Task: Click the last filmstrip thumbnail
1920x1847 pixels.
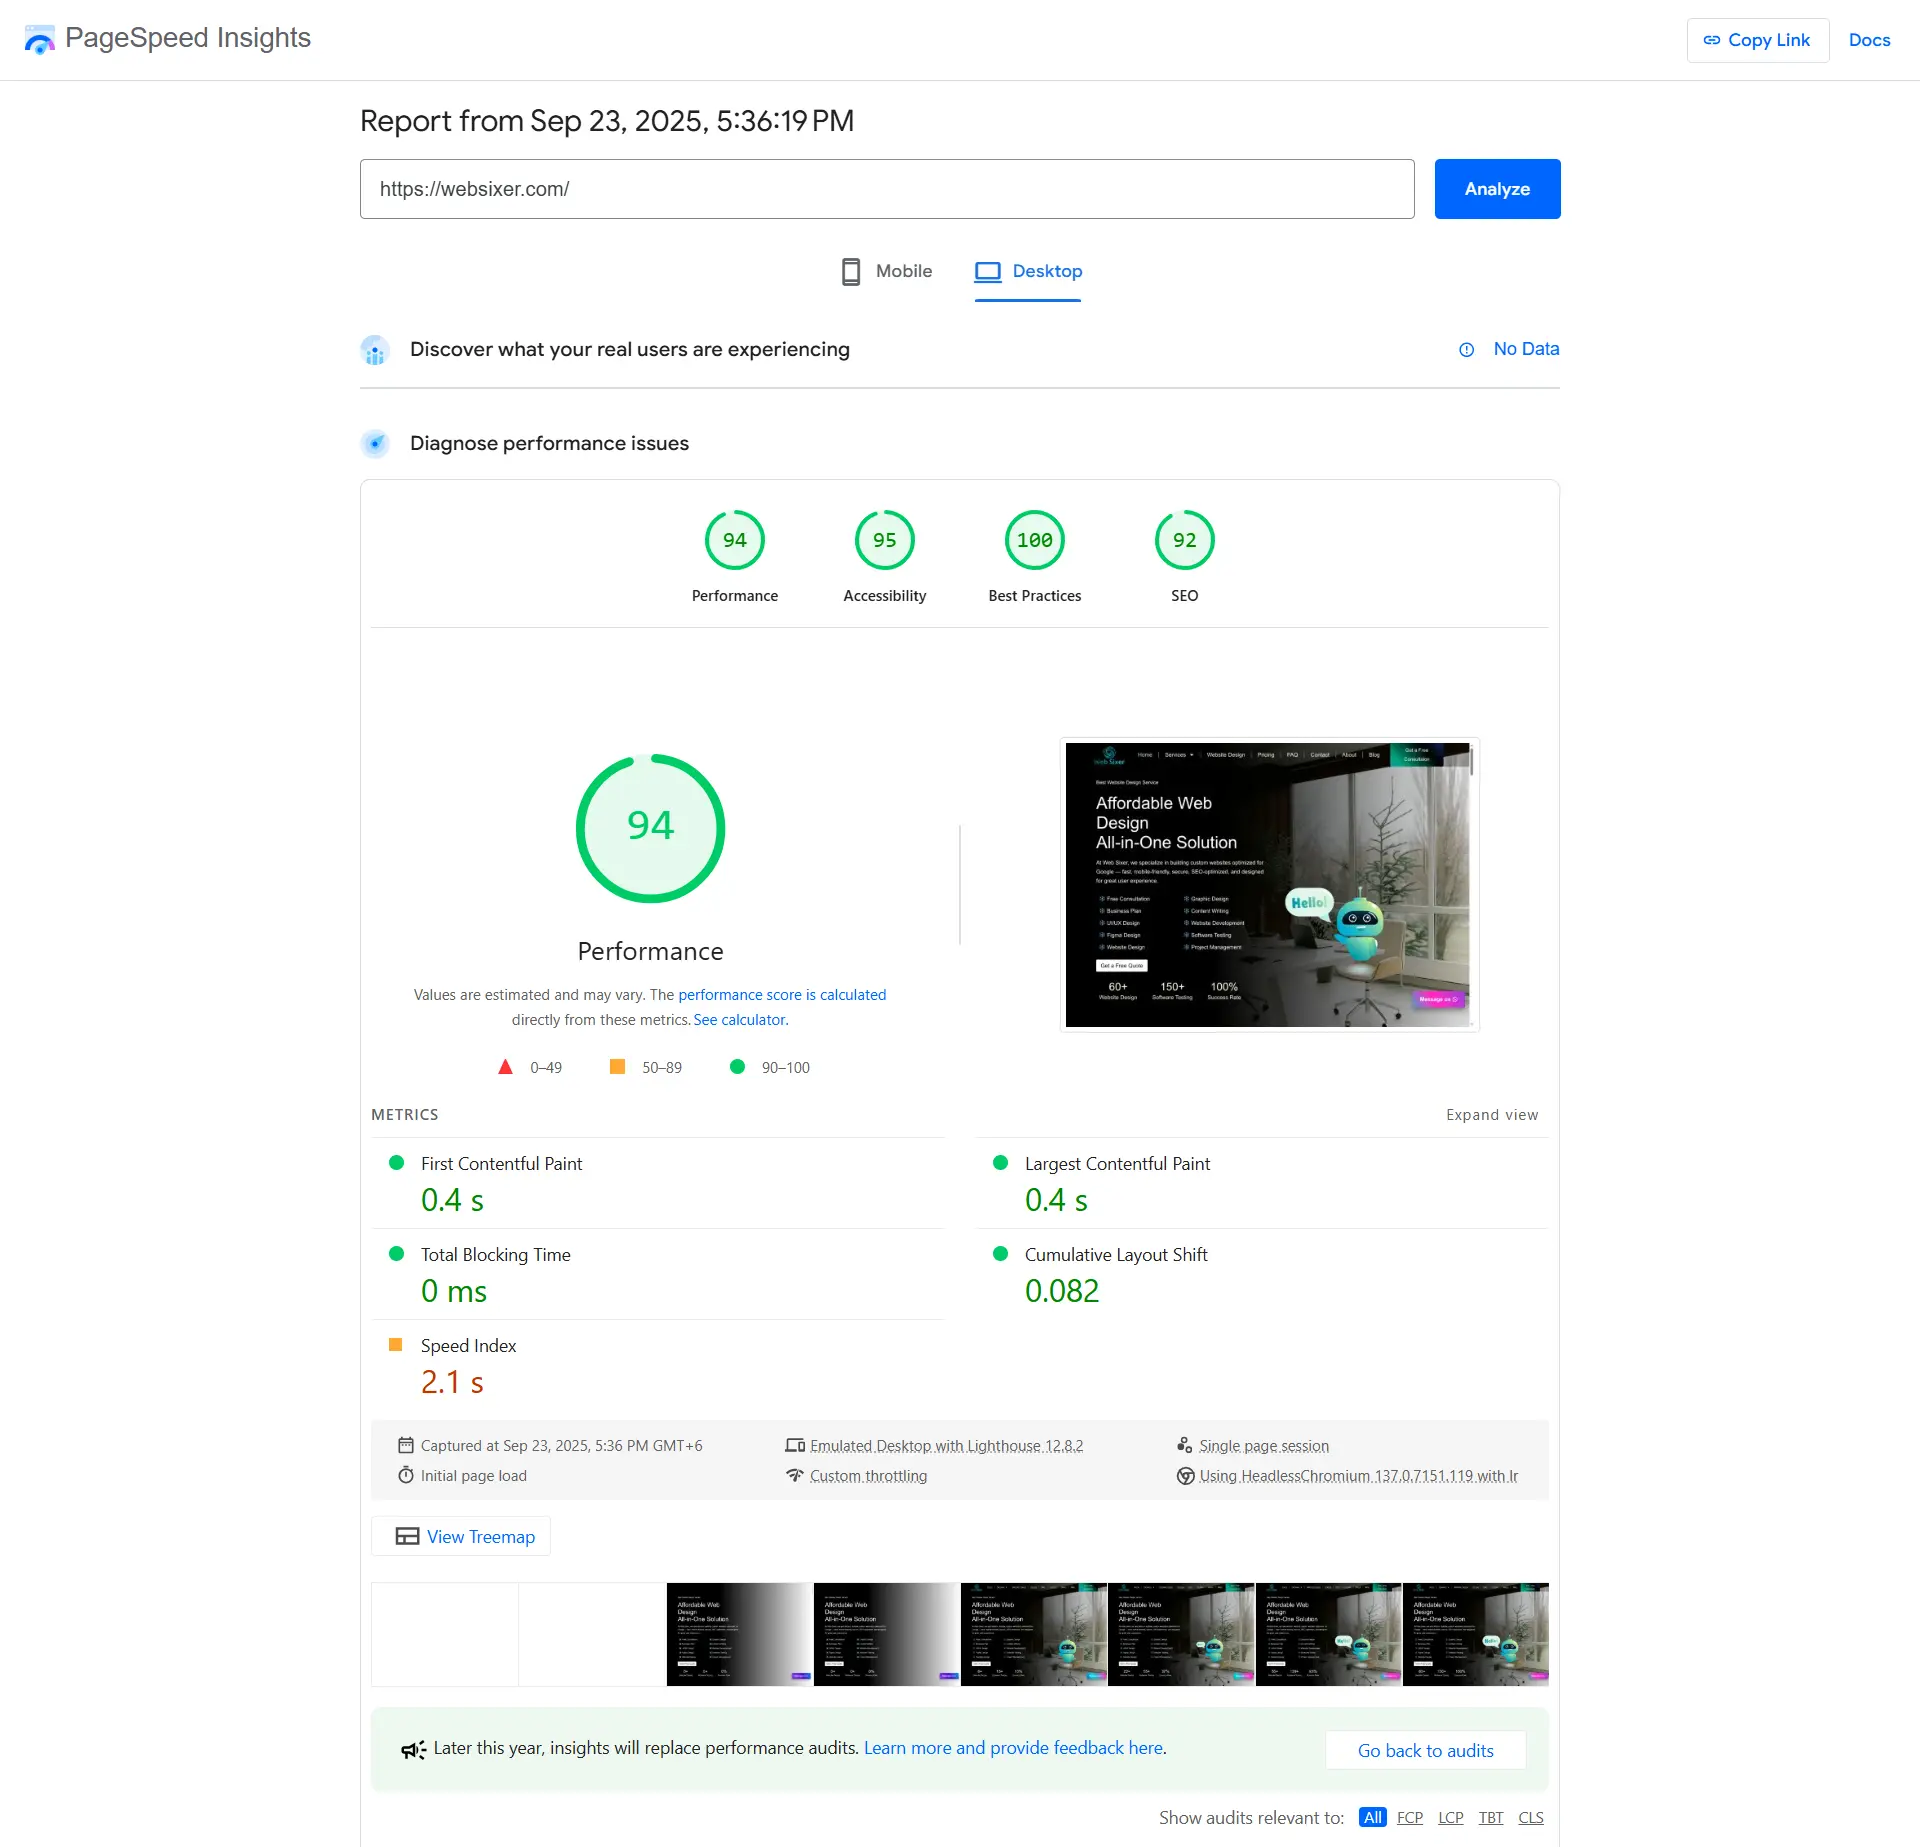Action: click(x=1474, y=1634)
